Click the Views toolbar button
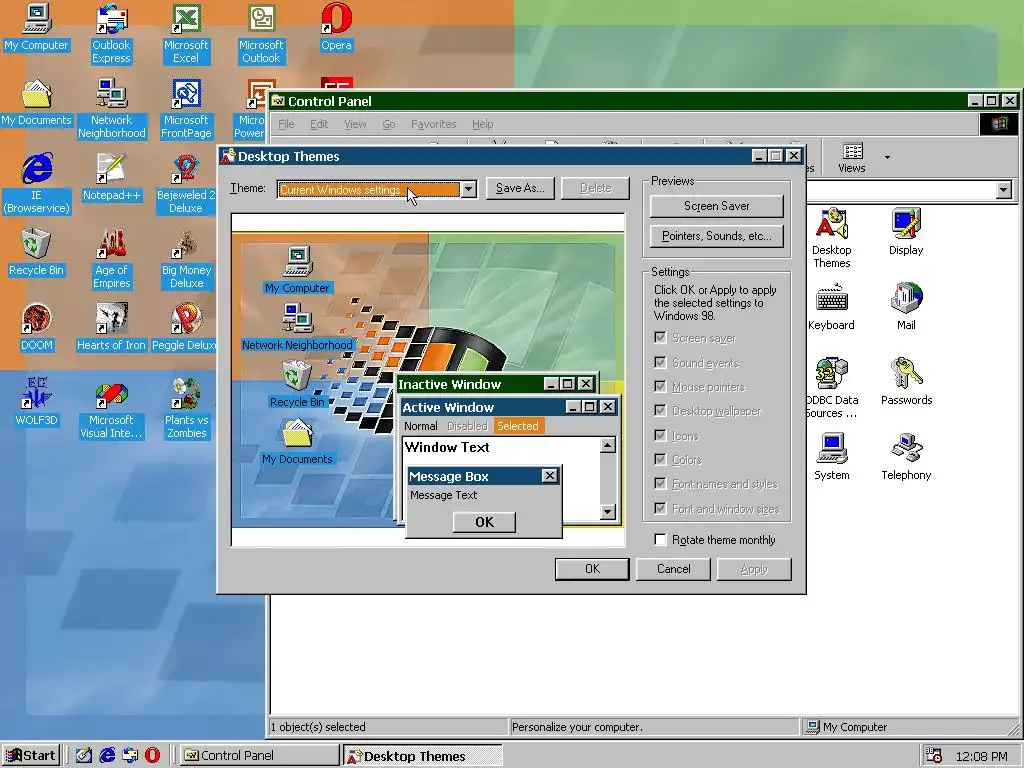 (852, 158)
